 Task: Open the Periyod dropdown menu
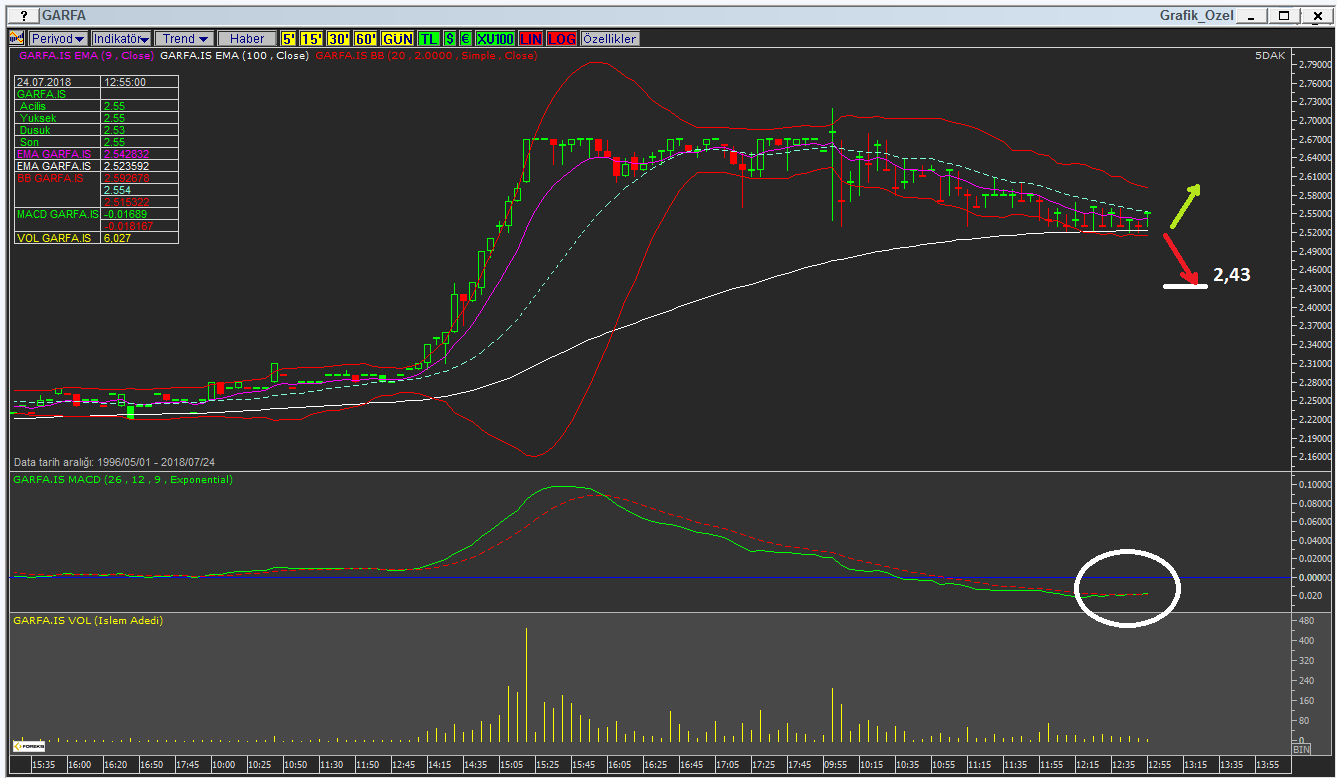pyautogui.click(x=57, y=38)
